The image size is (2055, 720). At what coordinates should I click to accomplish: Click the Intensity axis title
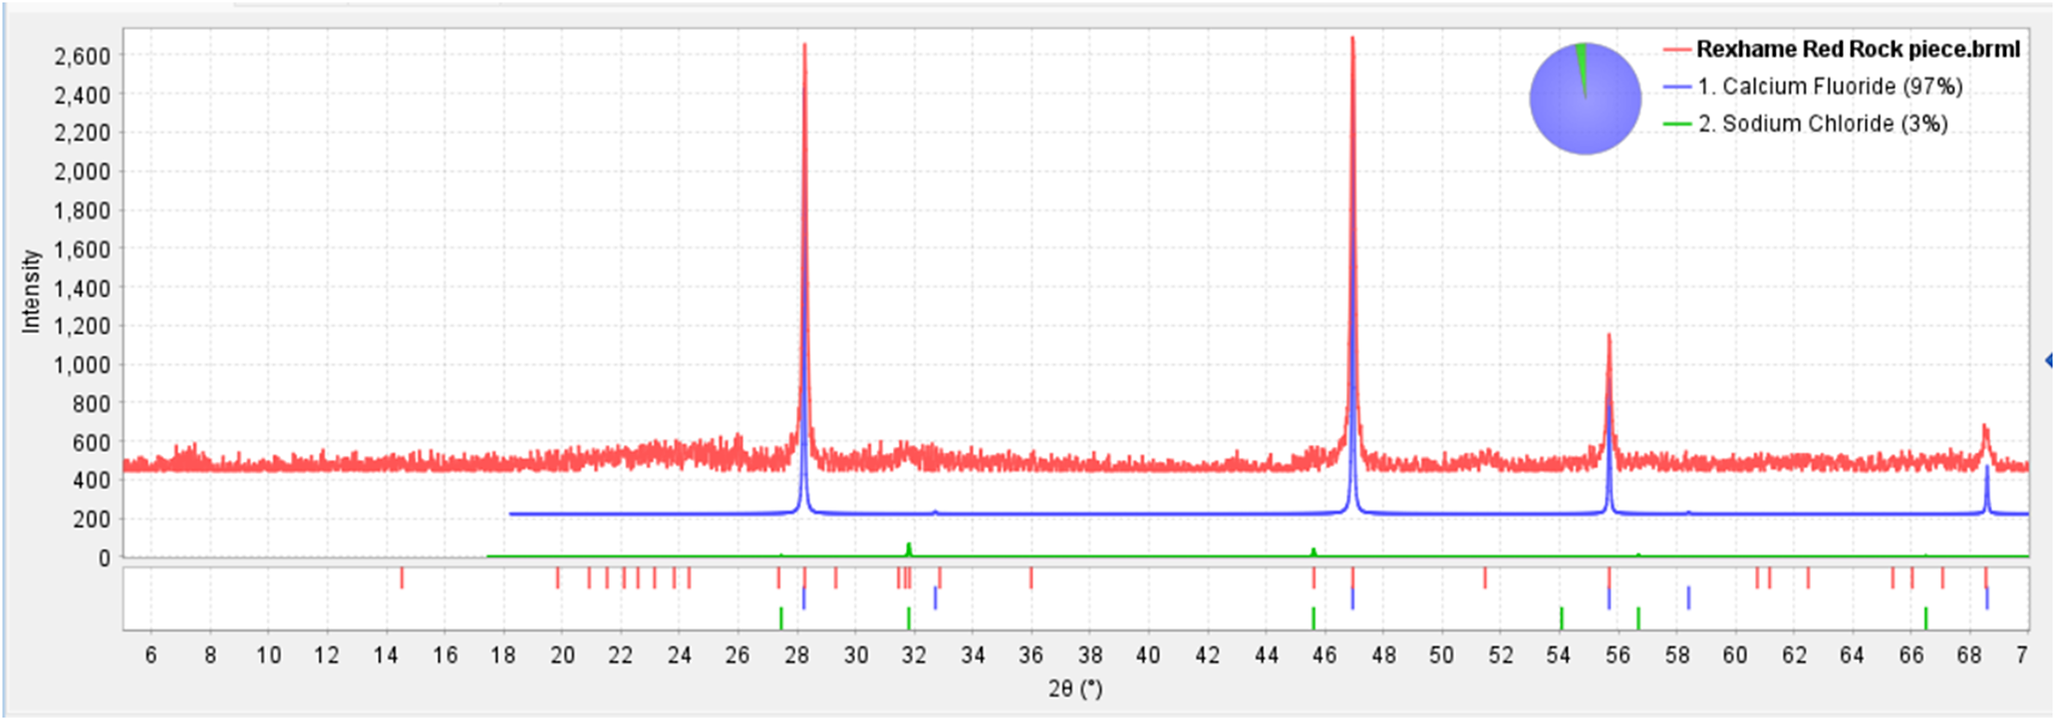(x=31, y=291)
